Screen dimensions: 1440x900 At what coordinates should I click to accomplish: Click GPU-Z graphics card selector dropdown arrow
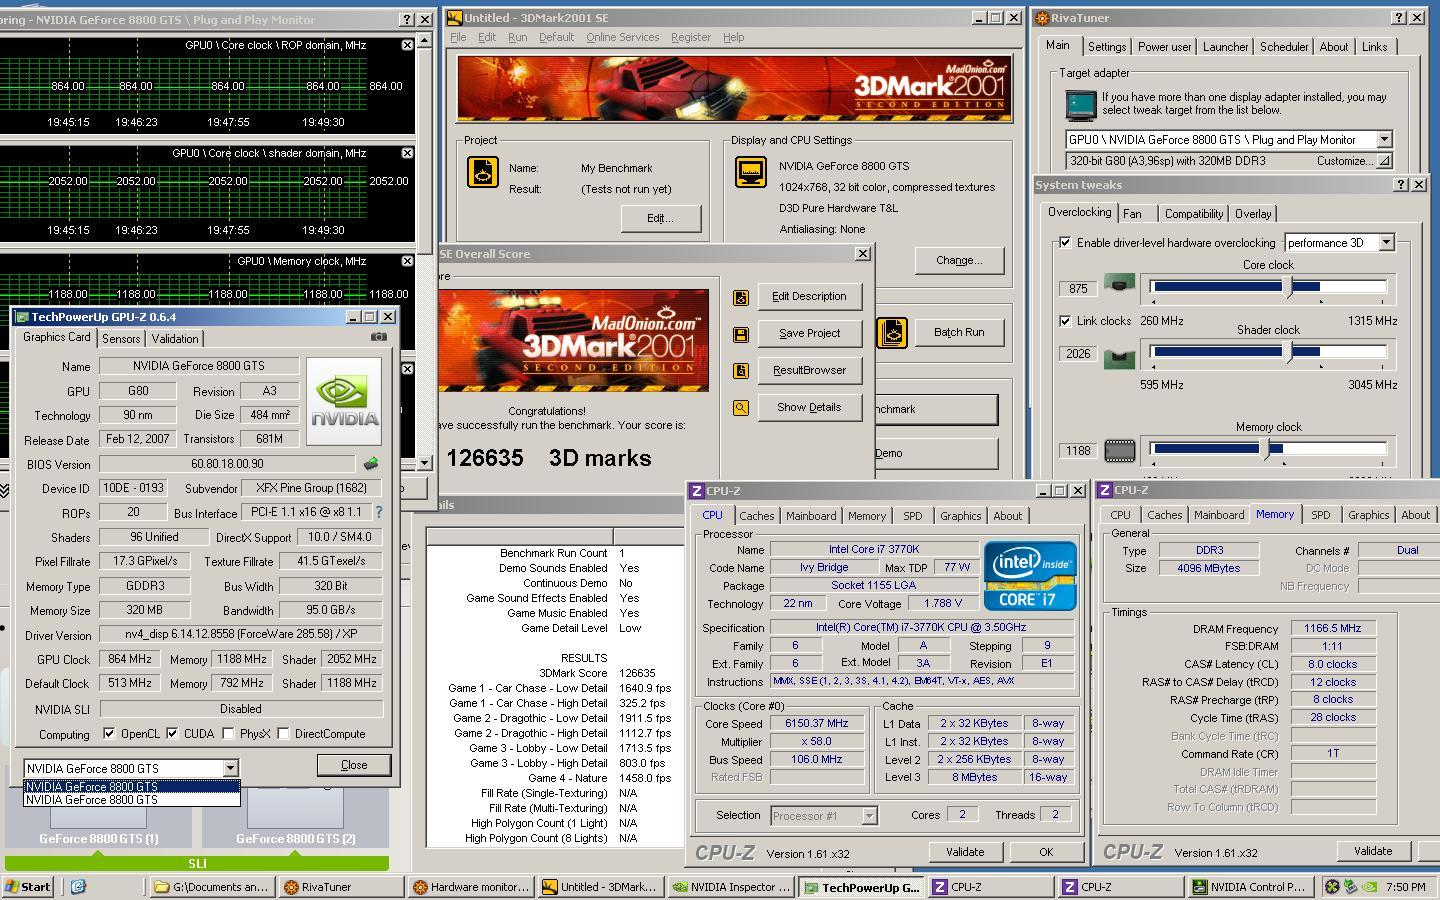(230, 768)
